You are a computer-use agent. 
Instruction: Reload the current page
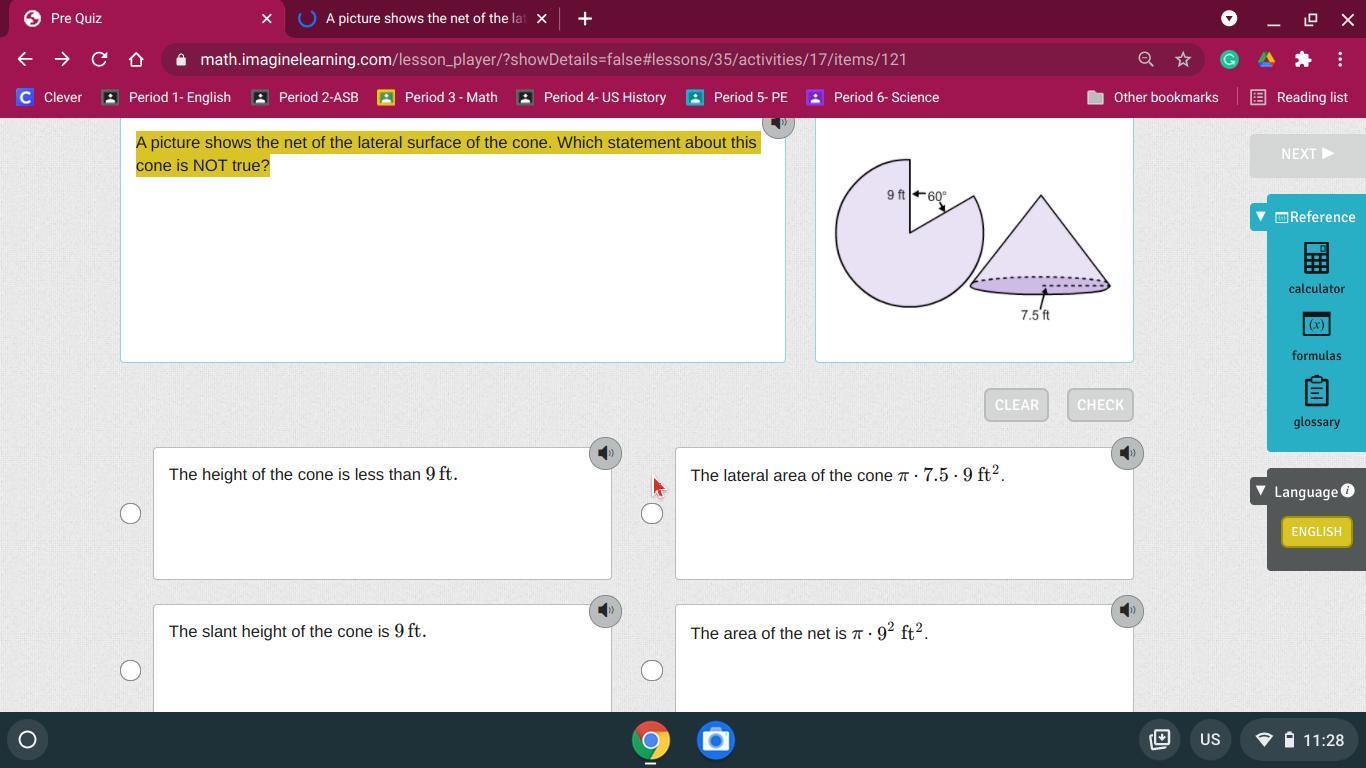click(99, 59)
